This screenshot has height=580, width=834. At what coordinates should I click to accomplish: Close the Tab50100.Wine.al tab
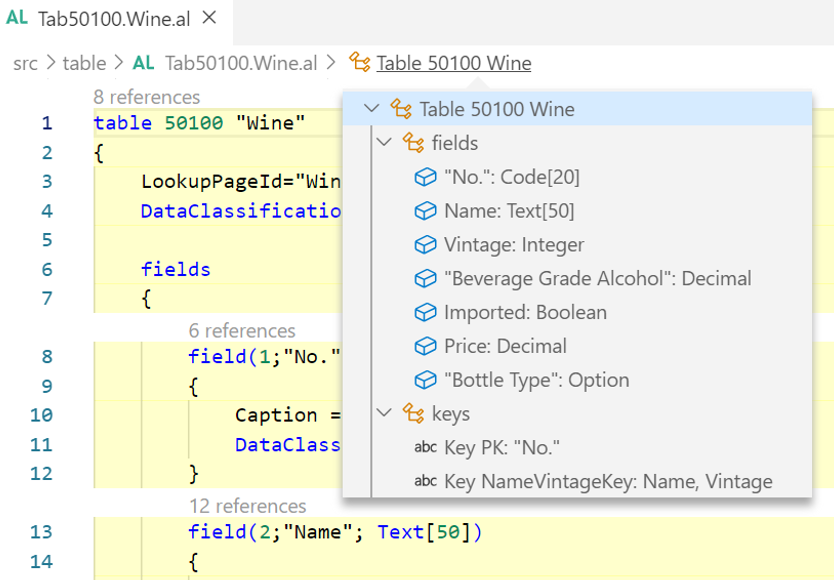(209, 18)
